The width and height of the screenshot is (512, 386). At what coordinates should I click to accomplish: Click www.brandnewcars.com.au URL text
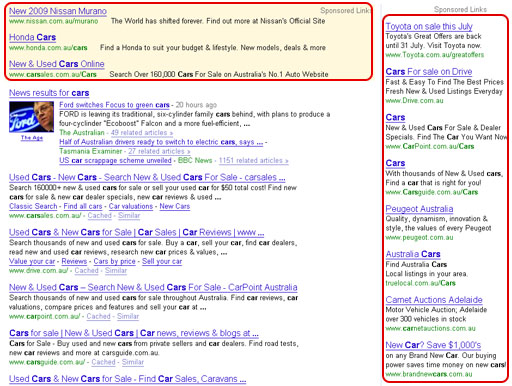429,374
